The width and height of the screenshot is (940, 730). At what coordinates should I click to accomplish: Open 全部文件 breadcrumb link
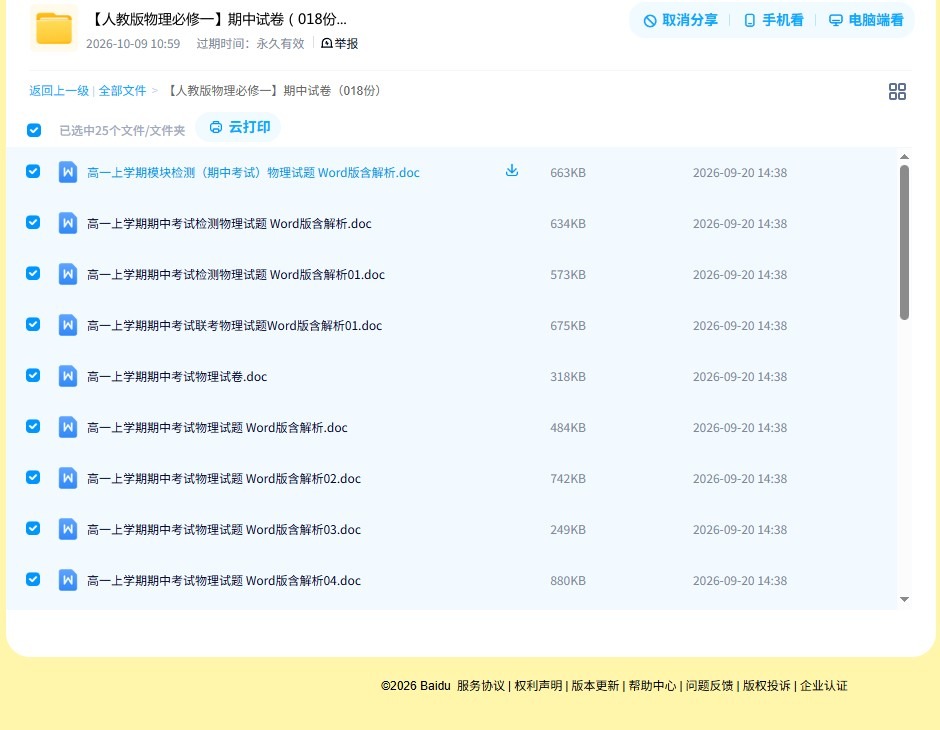pyautogui.click(x=122, y=91)
